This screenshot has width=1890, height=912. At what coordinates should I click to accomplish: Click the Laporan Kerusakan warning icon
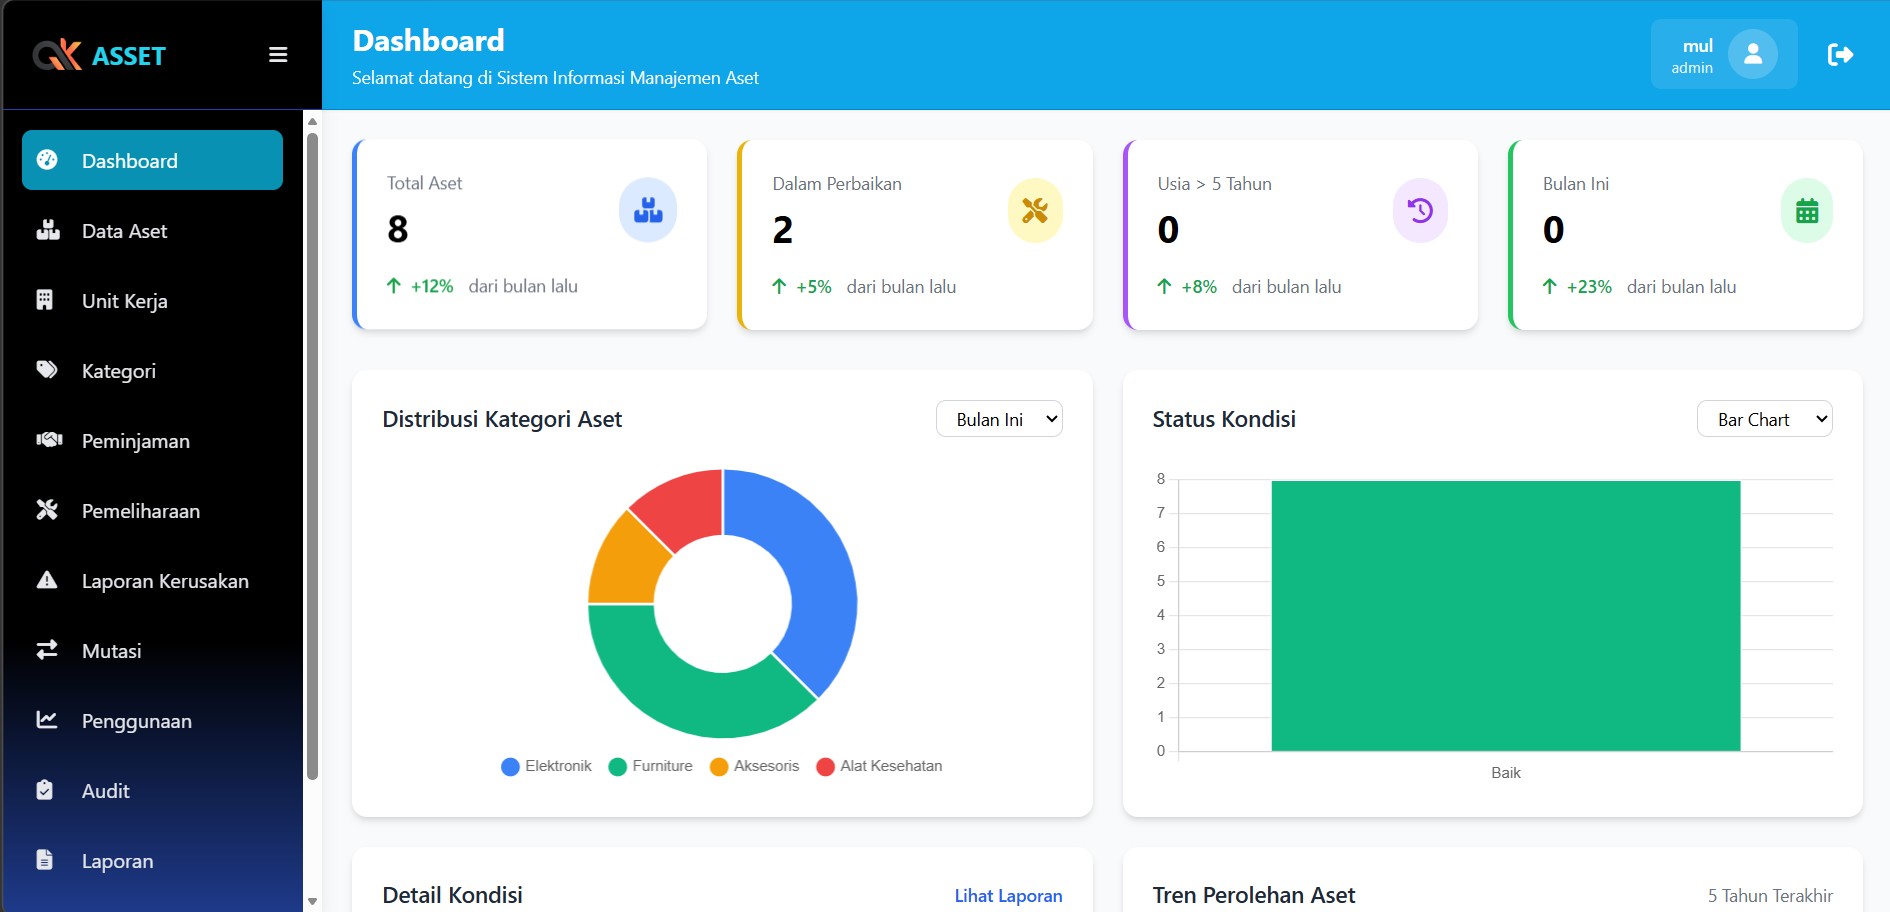point(47,581)
